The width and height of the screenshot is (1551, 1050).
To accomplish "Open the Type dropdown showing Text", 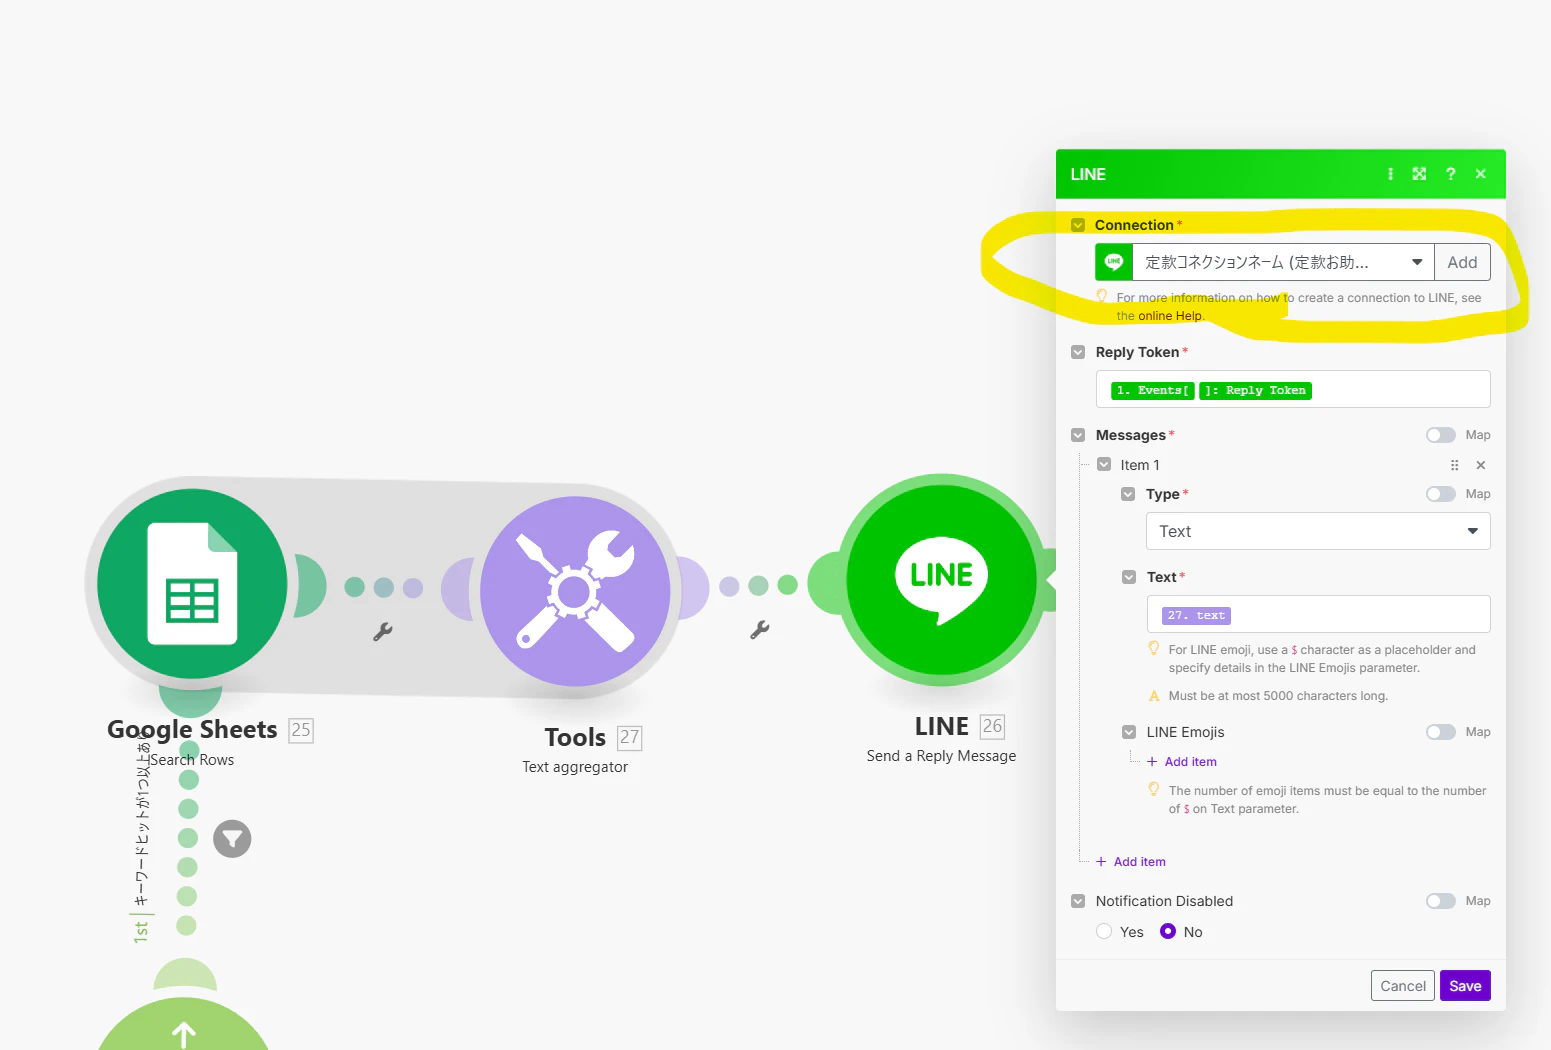I will (1318, 531).
